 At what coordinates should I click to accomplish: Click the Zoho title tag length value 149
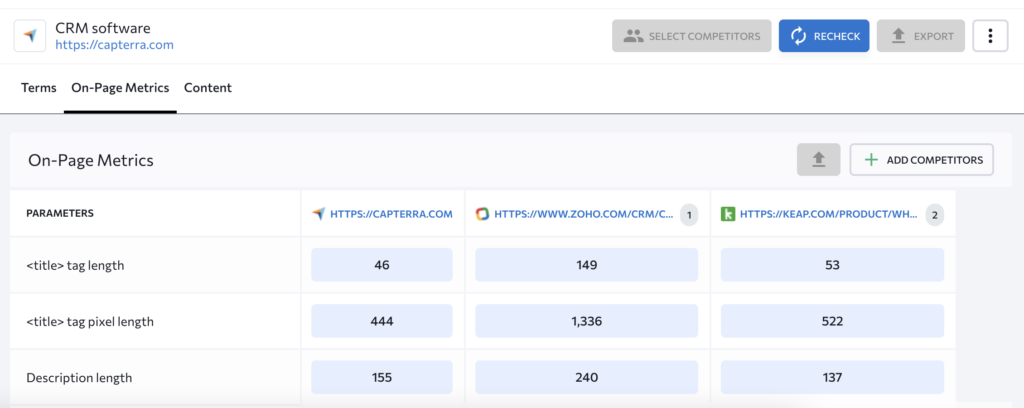click(x=586, y=265)
